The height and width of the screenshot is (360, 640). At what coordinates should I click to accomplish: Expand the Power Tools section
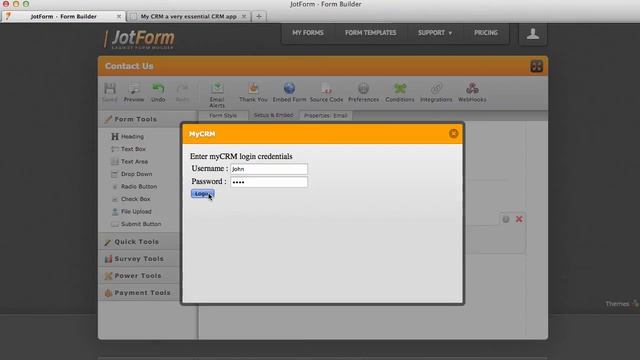pos(139,276)
